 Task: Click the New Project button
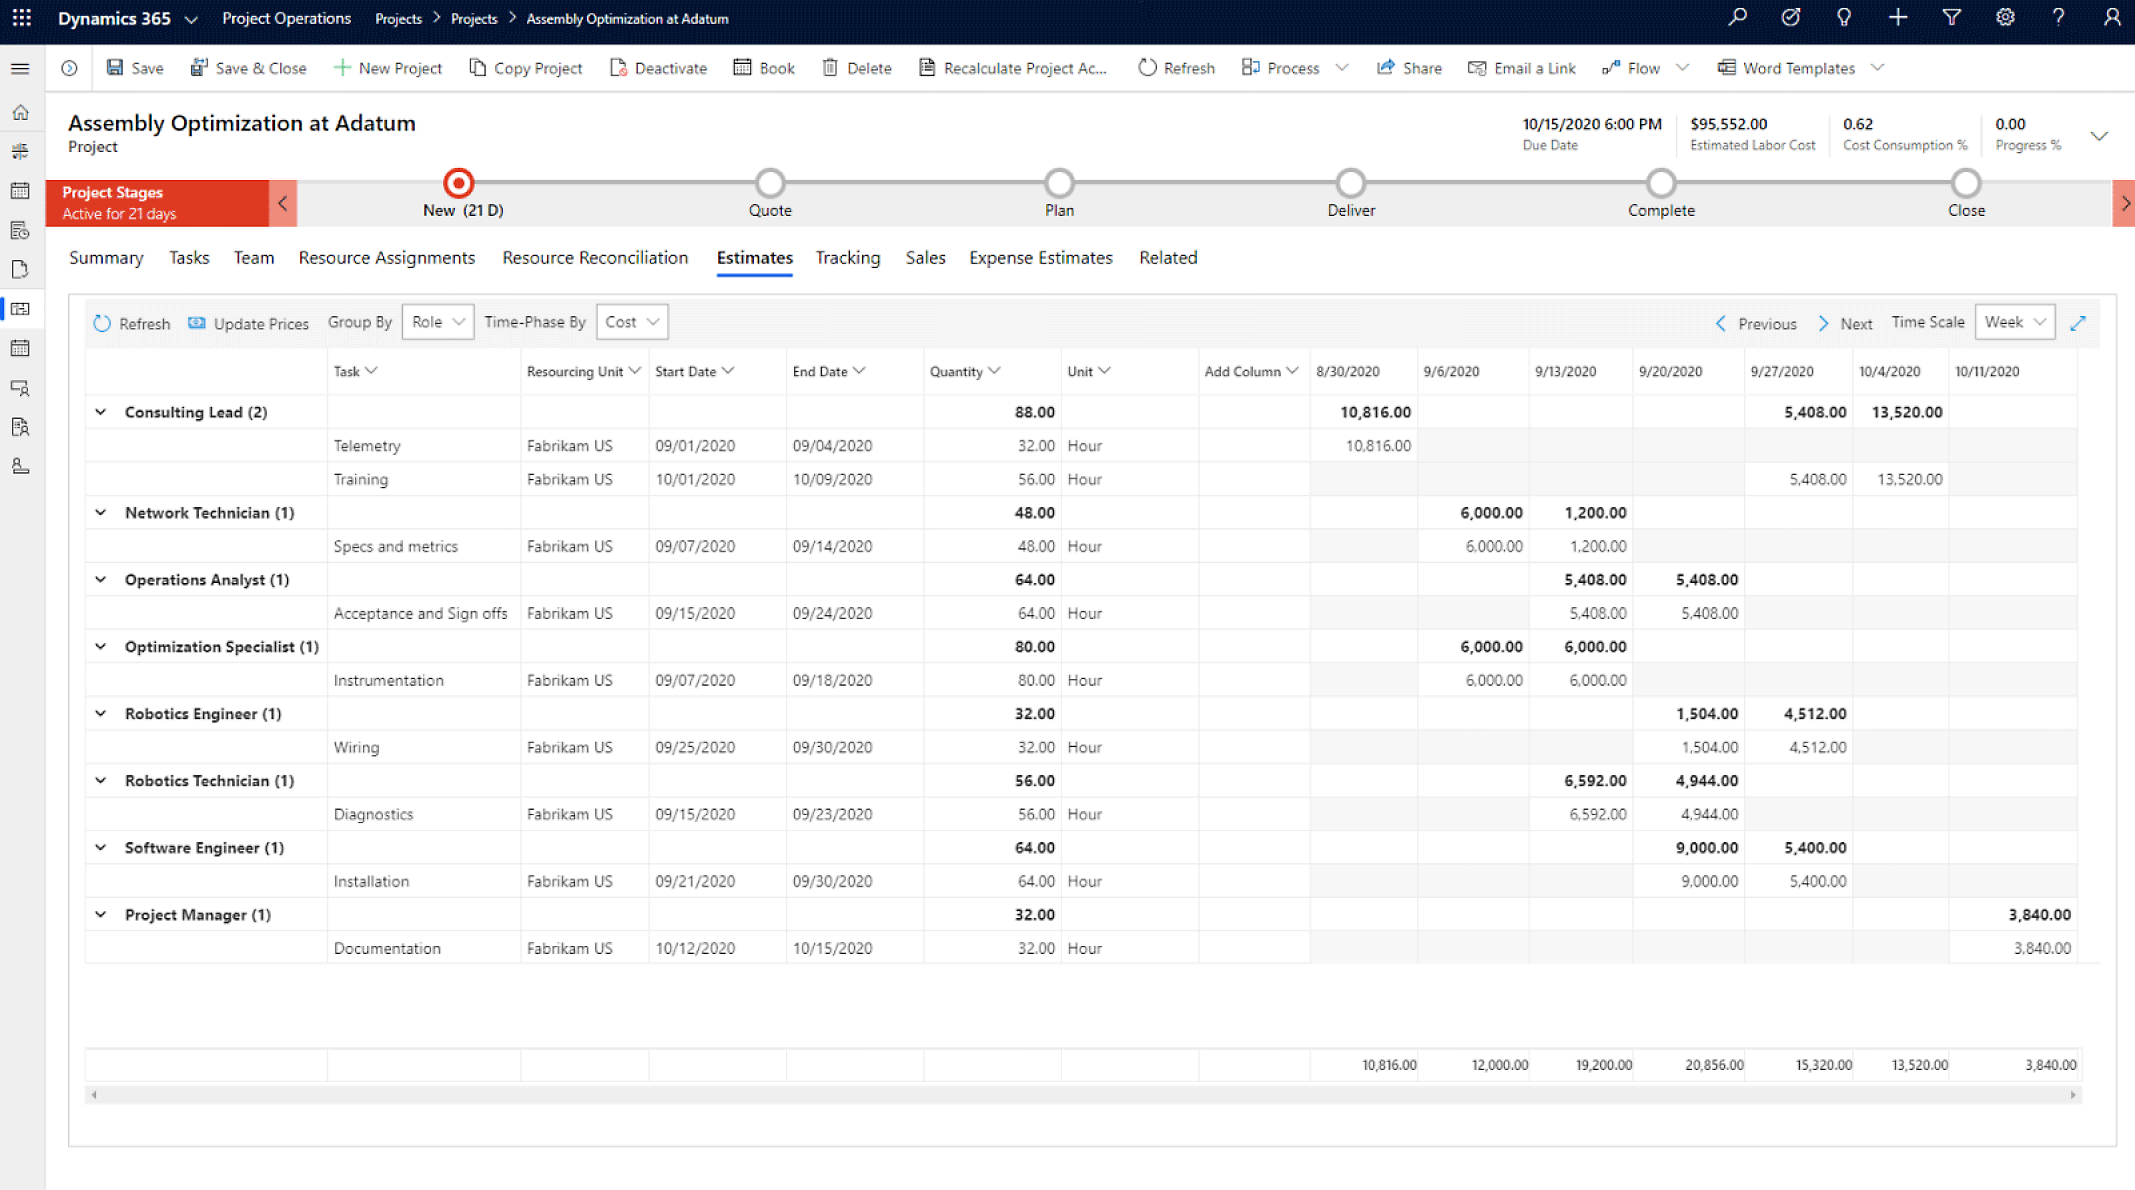pyautogui.click(x=388, y=67)
